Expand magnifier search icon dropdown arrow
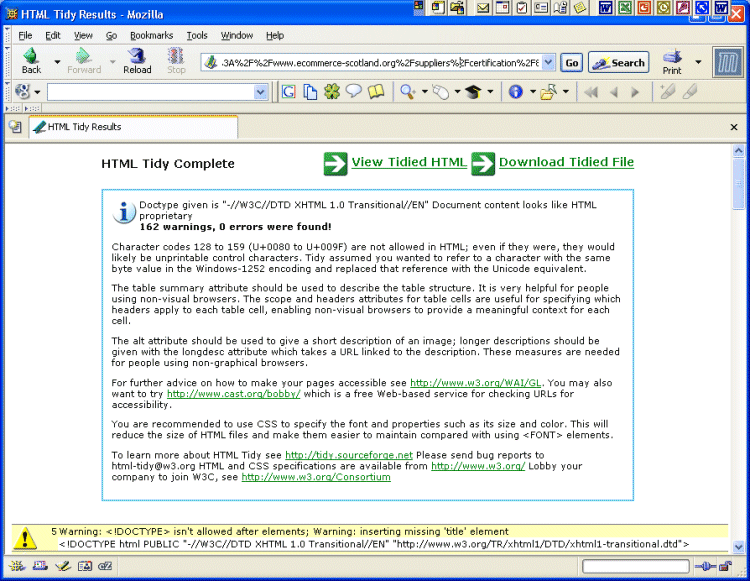Image resolution: width=750 pixels, height=581 pixels. pyautogui.click(x=424, y=91)
